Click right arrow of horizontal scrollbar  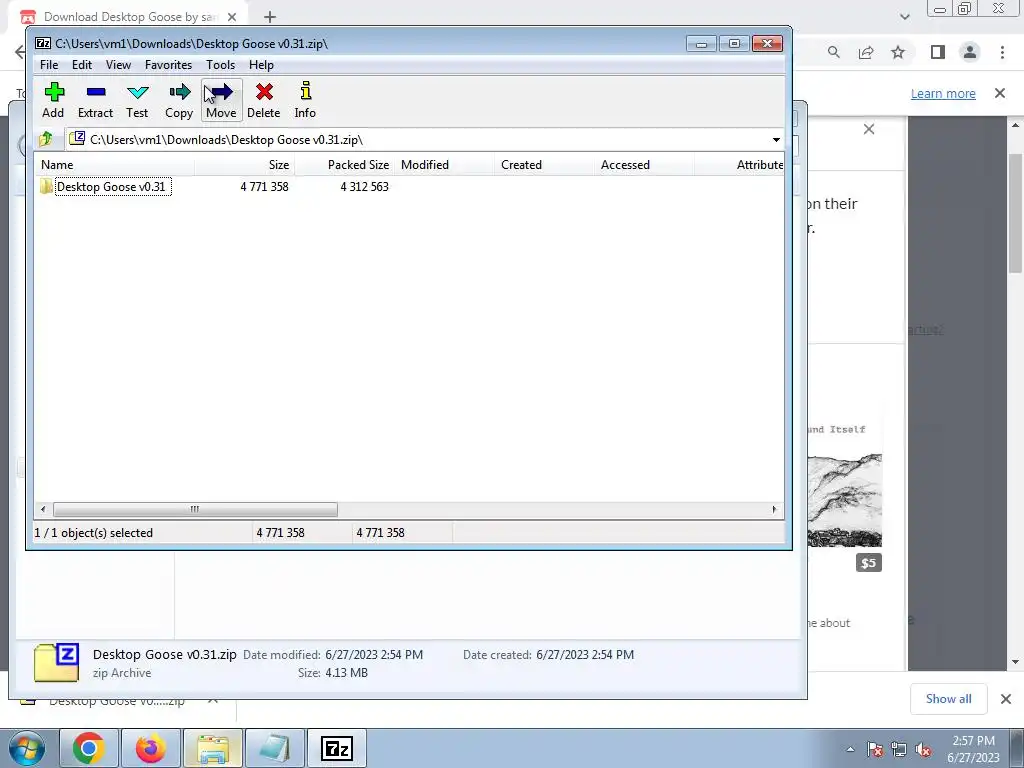point(775,509)
